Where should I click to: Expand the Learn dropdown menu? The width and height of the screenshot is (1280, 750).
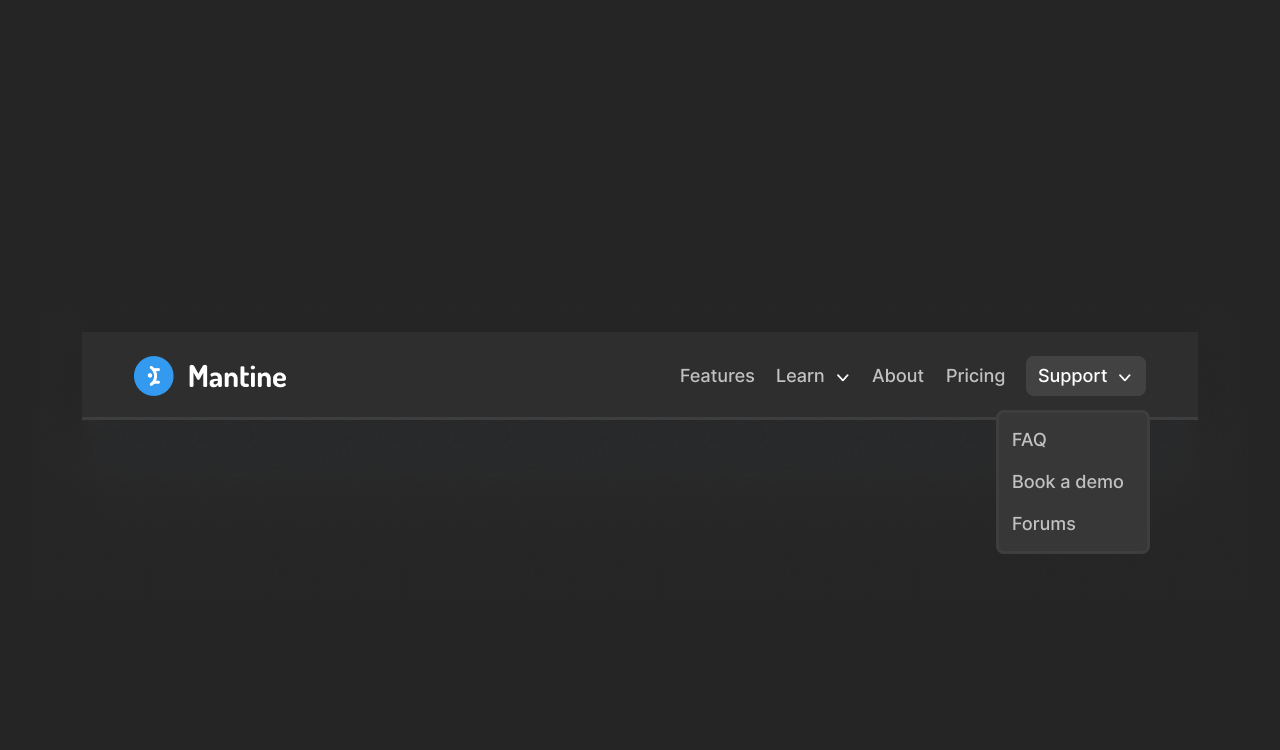click(812, 376)
